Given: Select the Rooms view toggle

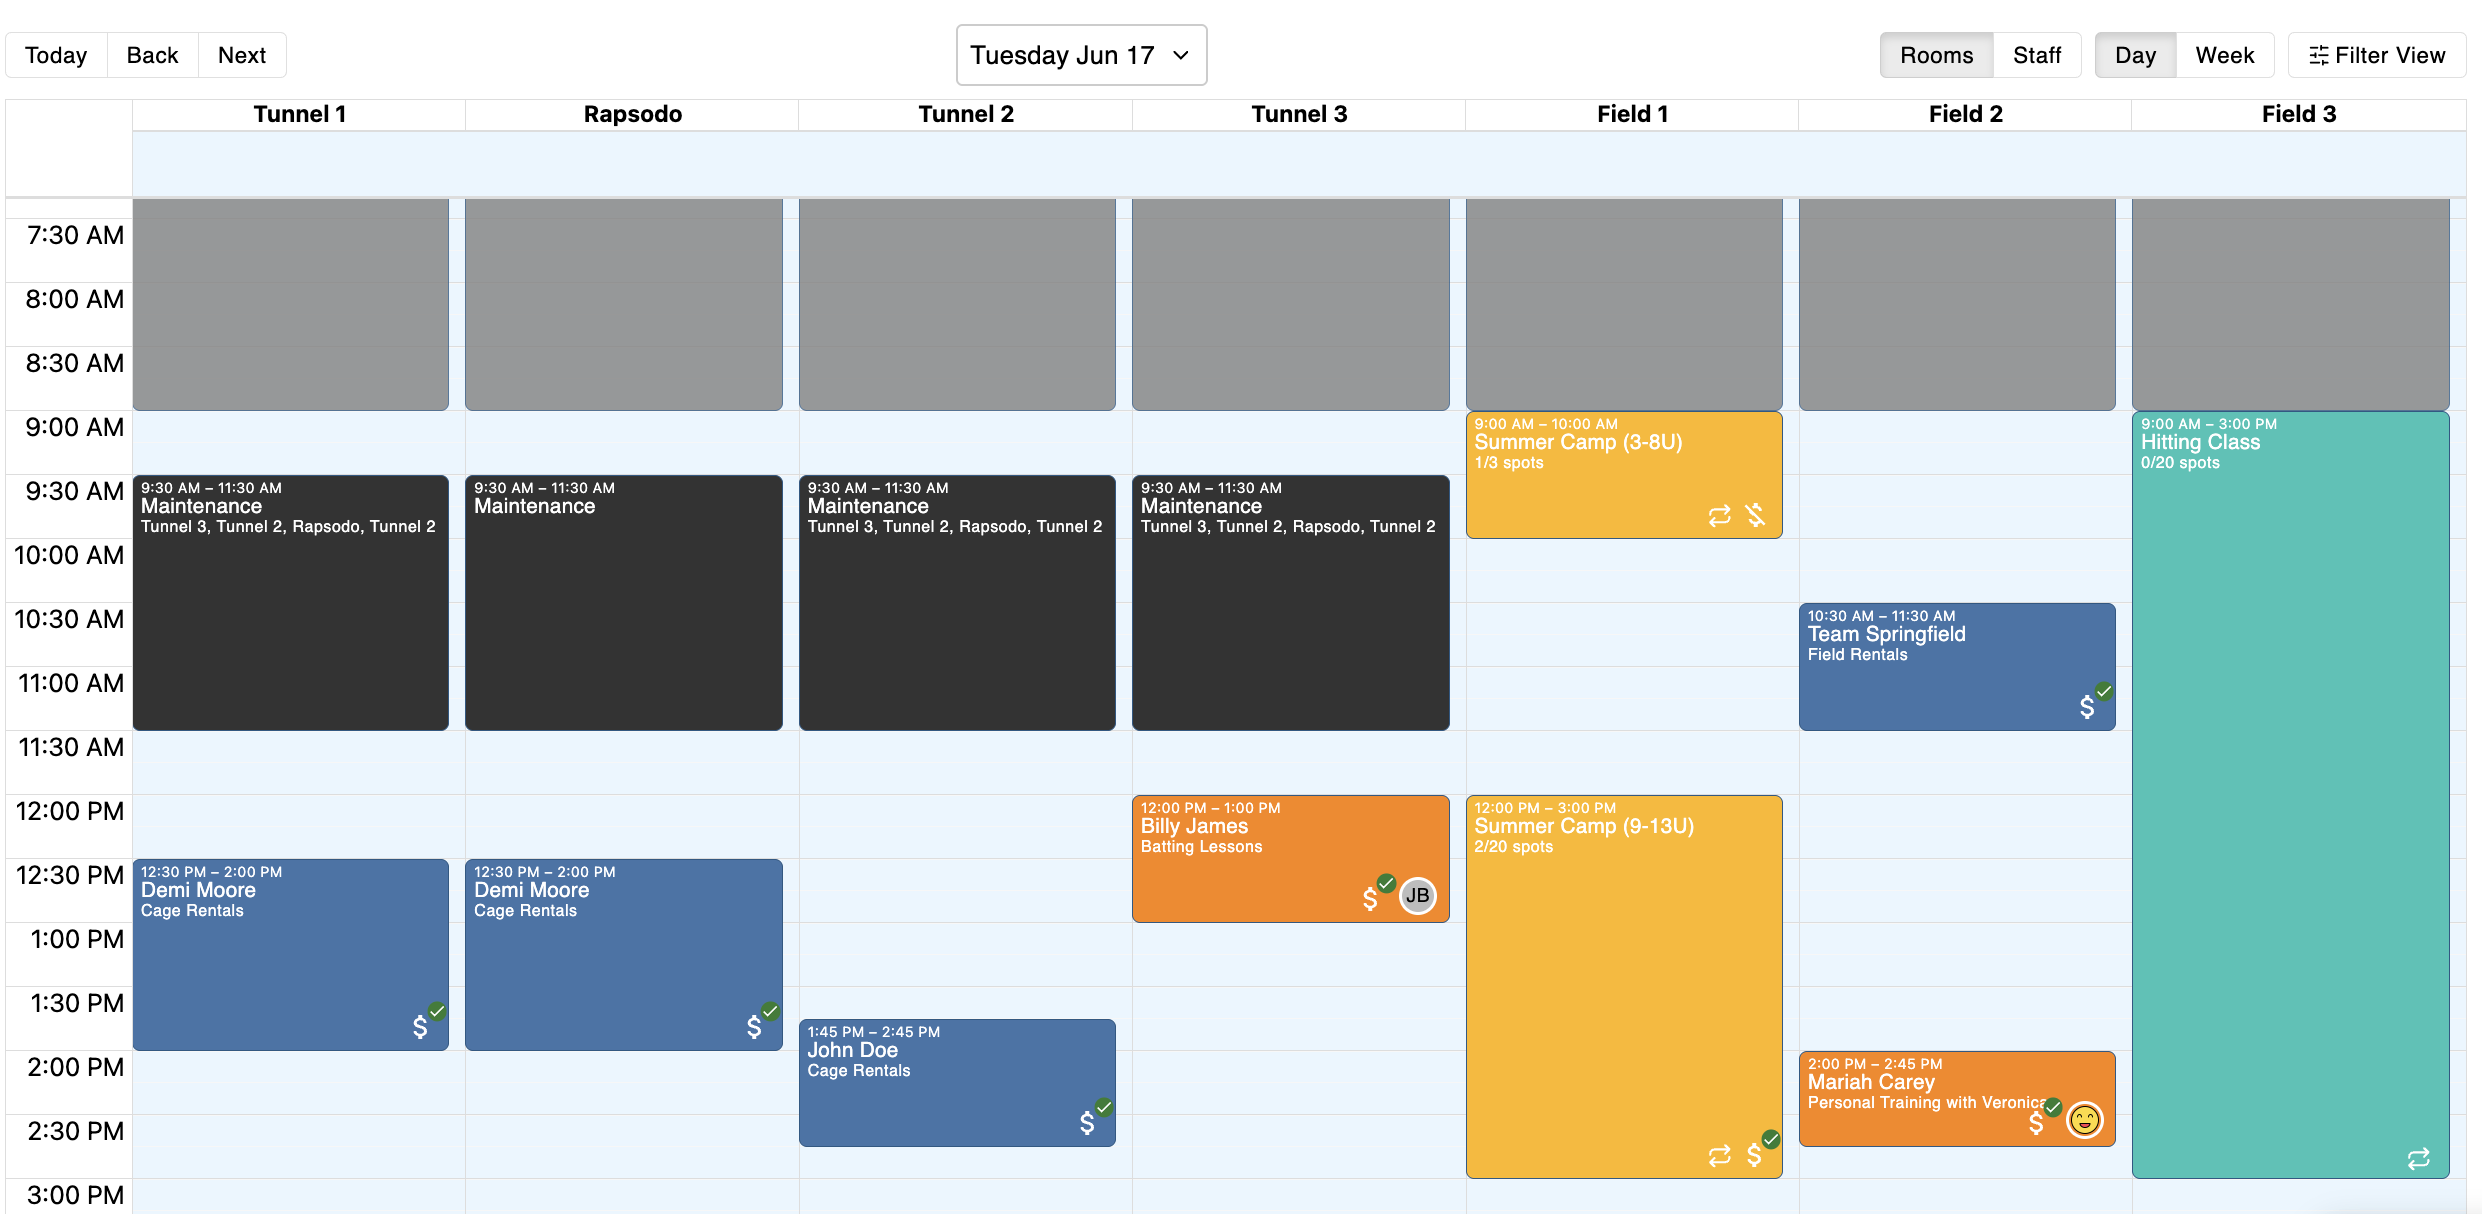Looking at the screenshot, I should [x=1936, y=55].
